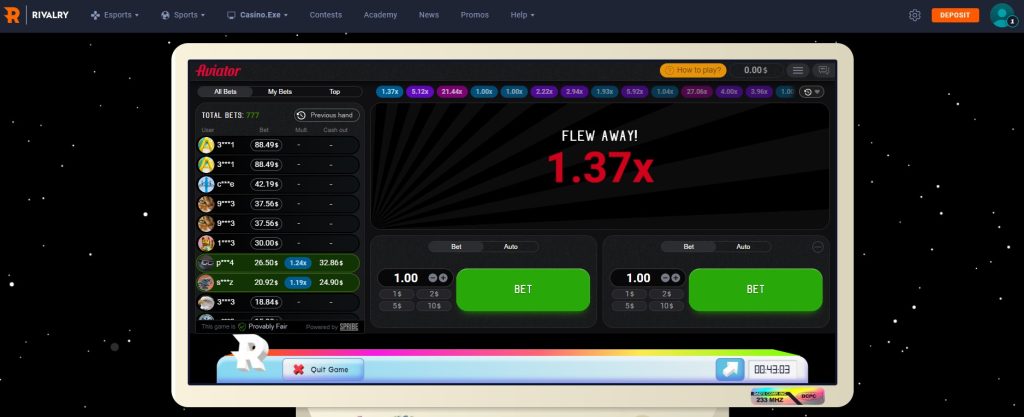The width and height of the screenshot is (1024, 417).
Task: Select the My Bets tab
Action: click(x=280, y=92)
